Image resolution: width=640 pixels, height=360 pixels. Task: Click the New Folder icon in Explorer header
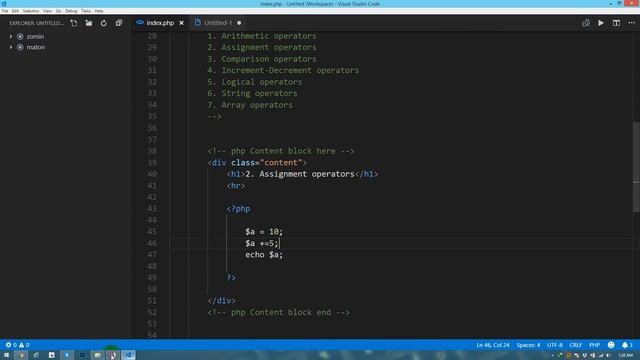coord(89,23)
